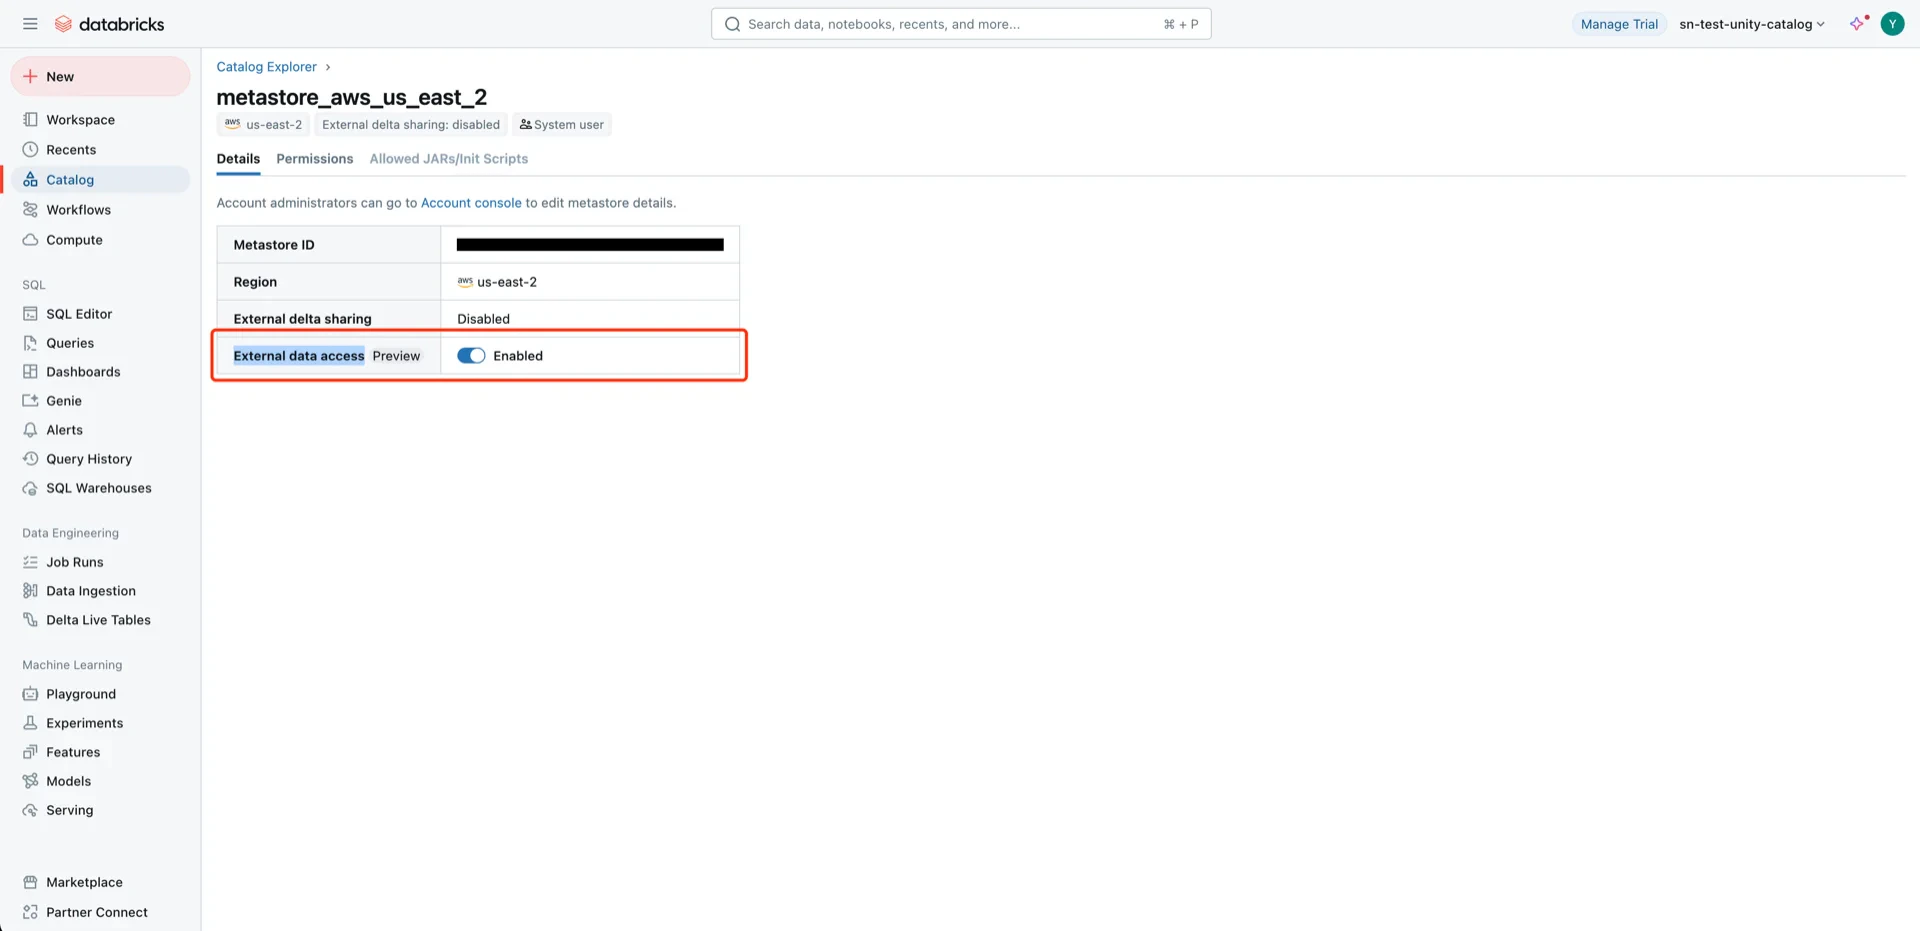Open Dashboards from the sidebar

point(100,371)
